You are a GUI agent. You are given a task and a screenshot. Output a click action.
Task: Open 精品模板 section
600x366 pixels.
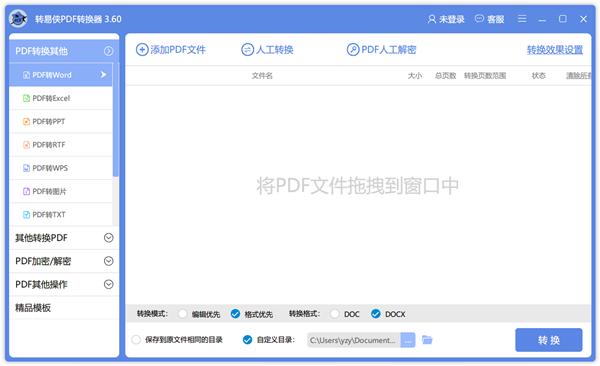64,308
